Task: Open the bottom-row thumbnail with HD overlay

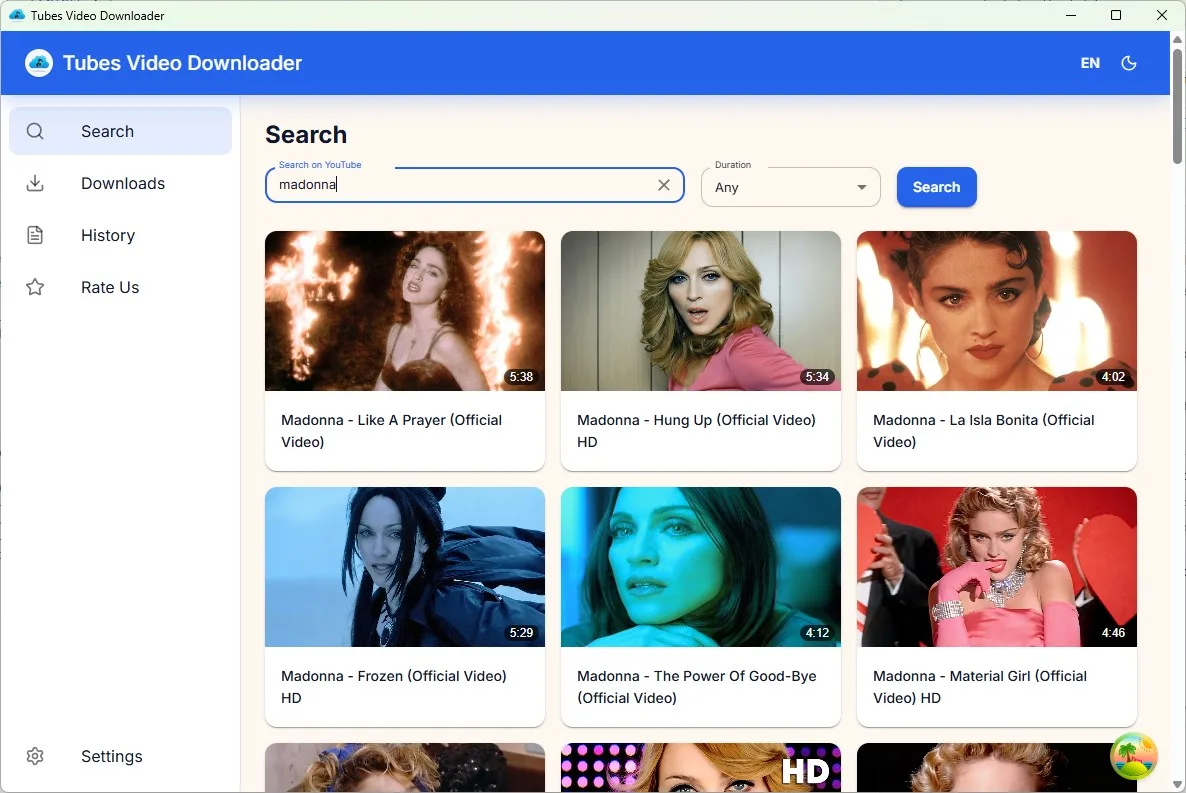Action: click(x=700, y=767)
